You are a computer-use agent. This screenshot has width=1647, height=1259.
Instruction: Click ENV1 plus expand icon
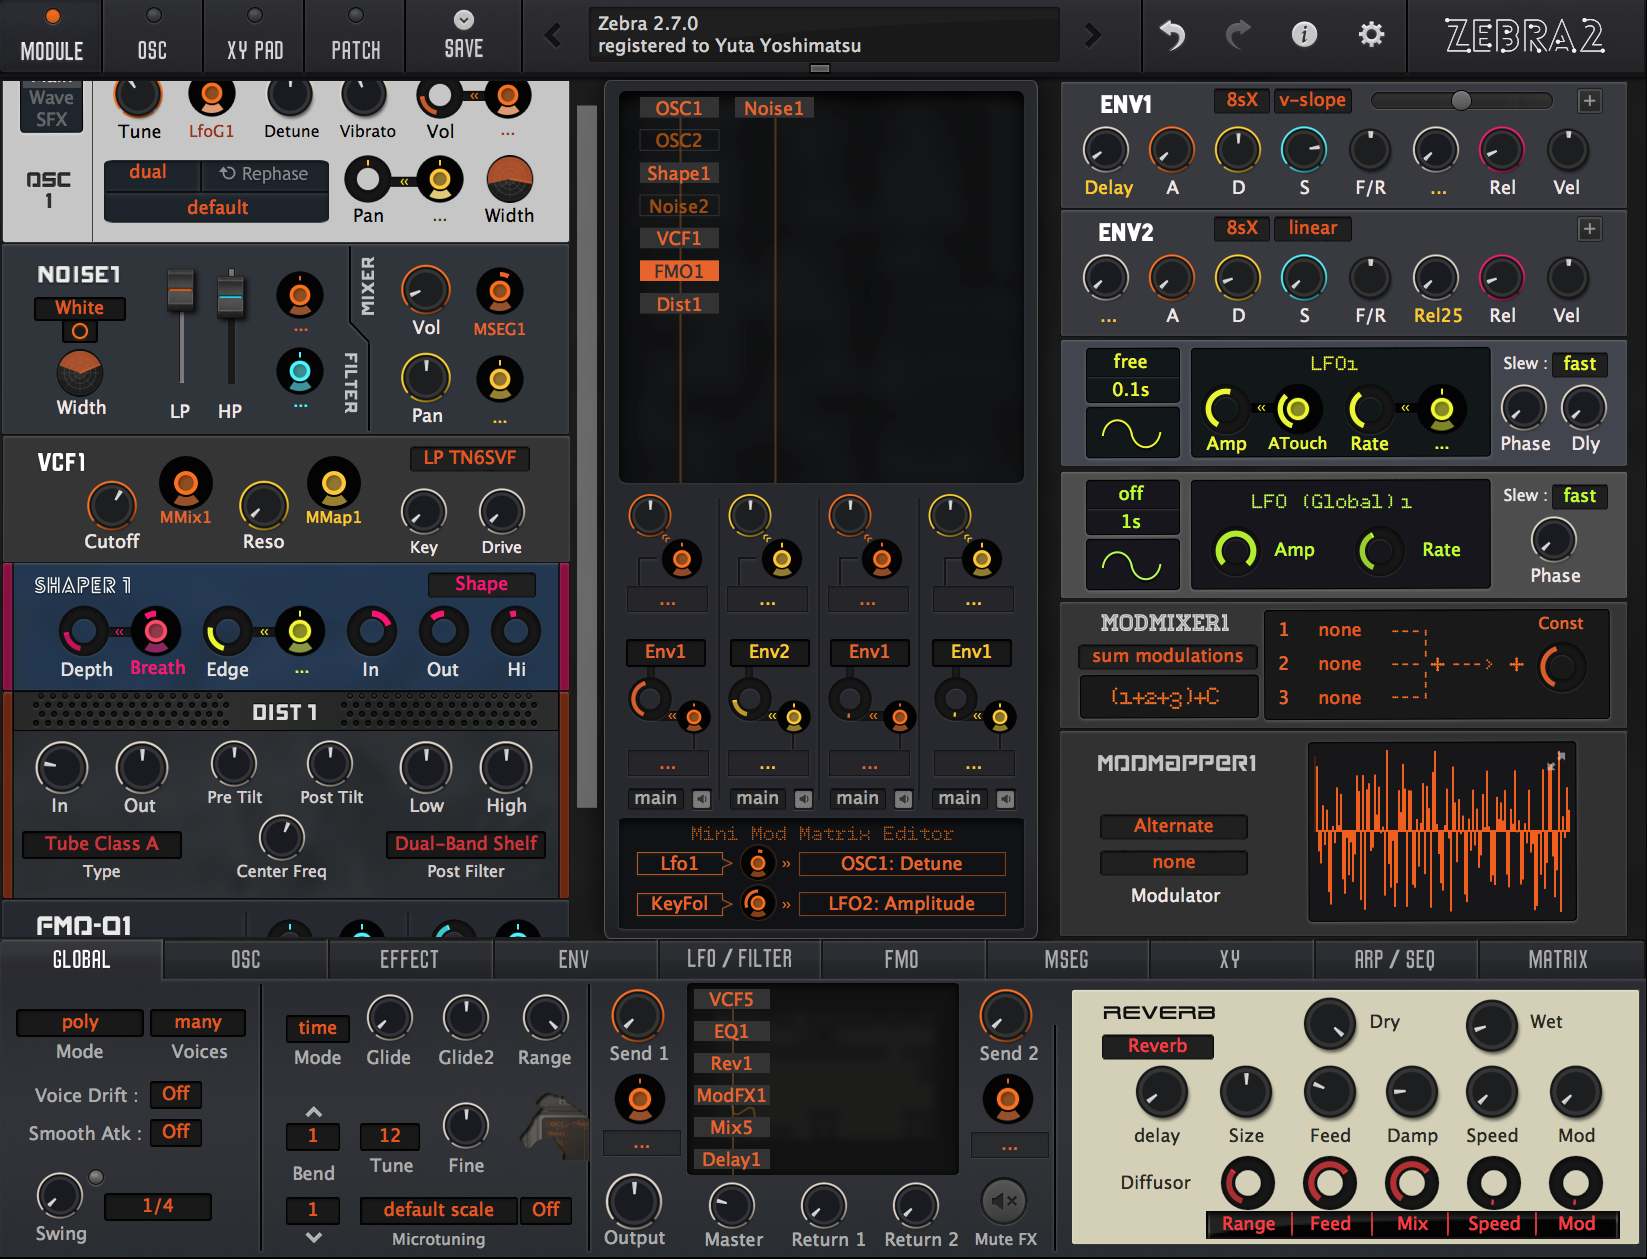pos(1589,101)
